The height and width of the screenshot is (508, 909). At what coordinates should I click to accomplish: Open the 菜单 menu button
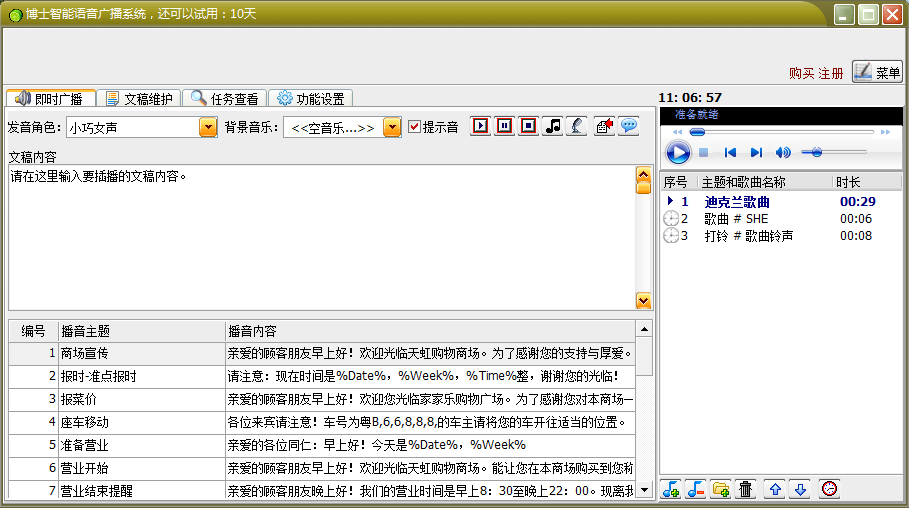click(x=877, y=72)
